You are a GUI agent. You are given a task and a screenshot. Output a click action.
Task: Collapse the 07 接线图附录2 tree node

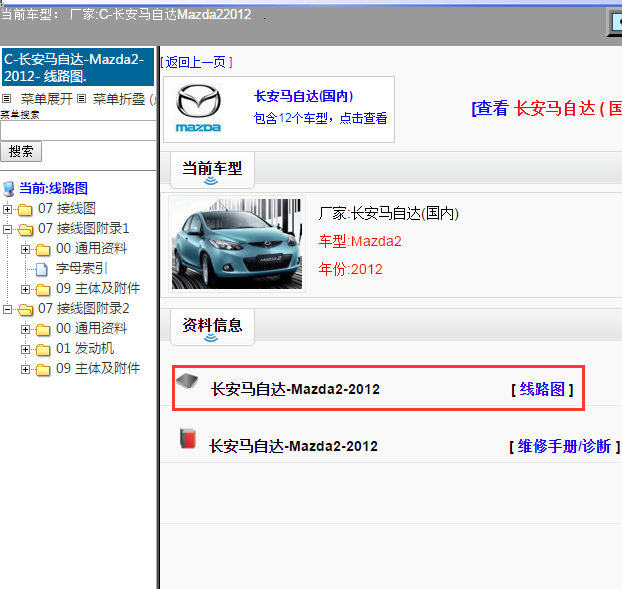8,309
